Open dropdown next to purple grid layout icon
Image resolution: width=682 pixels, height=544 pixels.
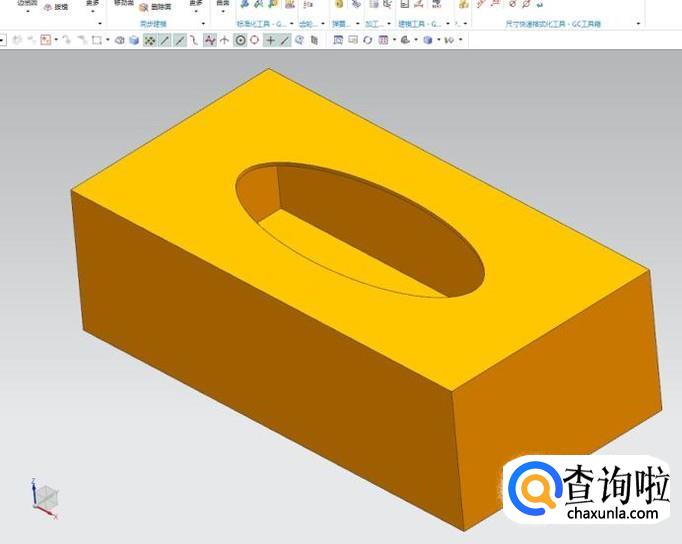394,40
